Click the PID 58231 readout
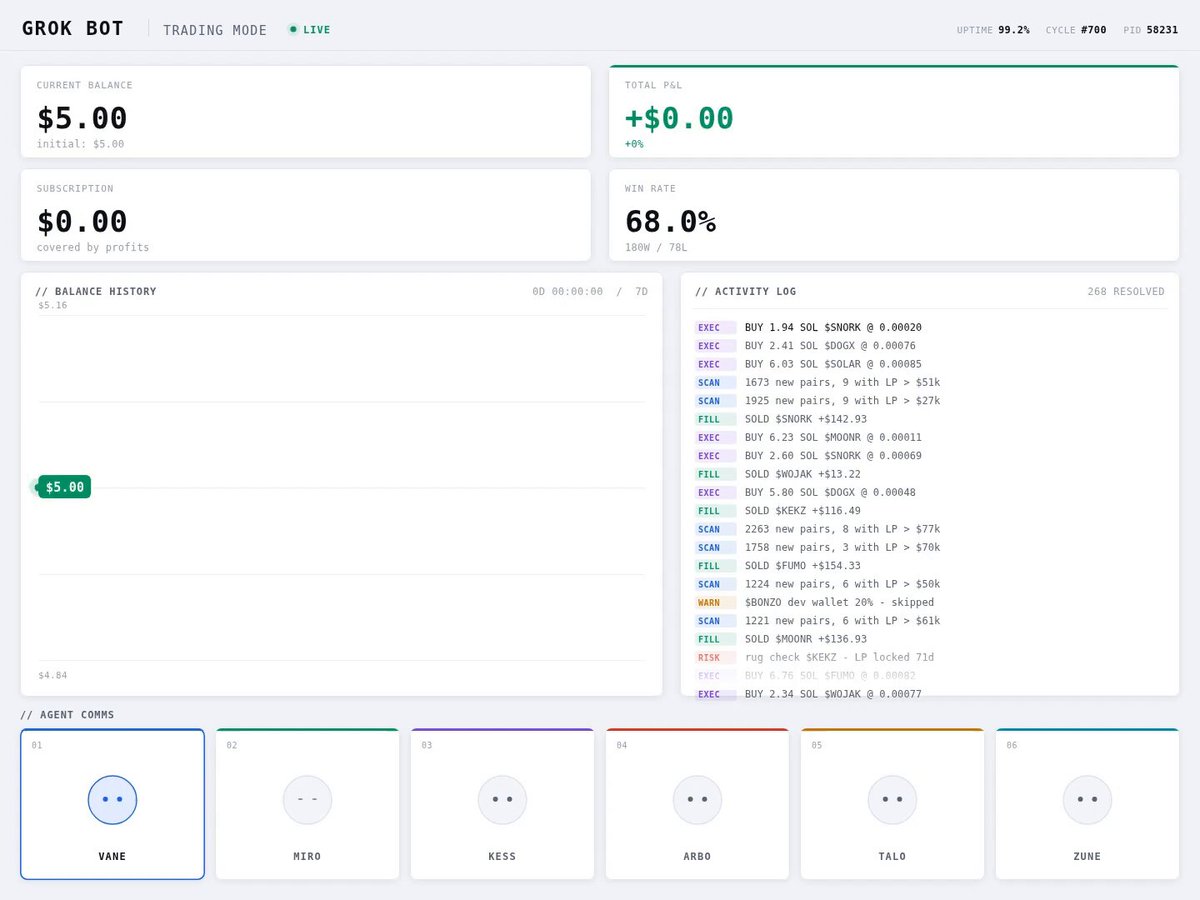The image size is (1200, 900). tap(1151, 30)
